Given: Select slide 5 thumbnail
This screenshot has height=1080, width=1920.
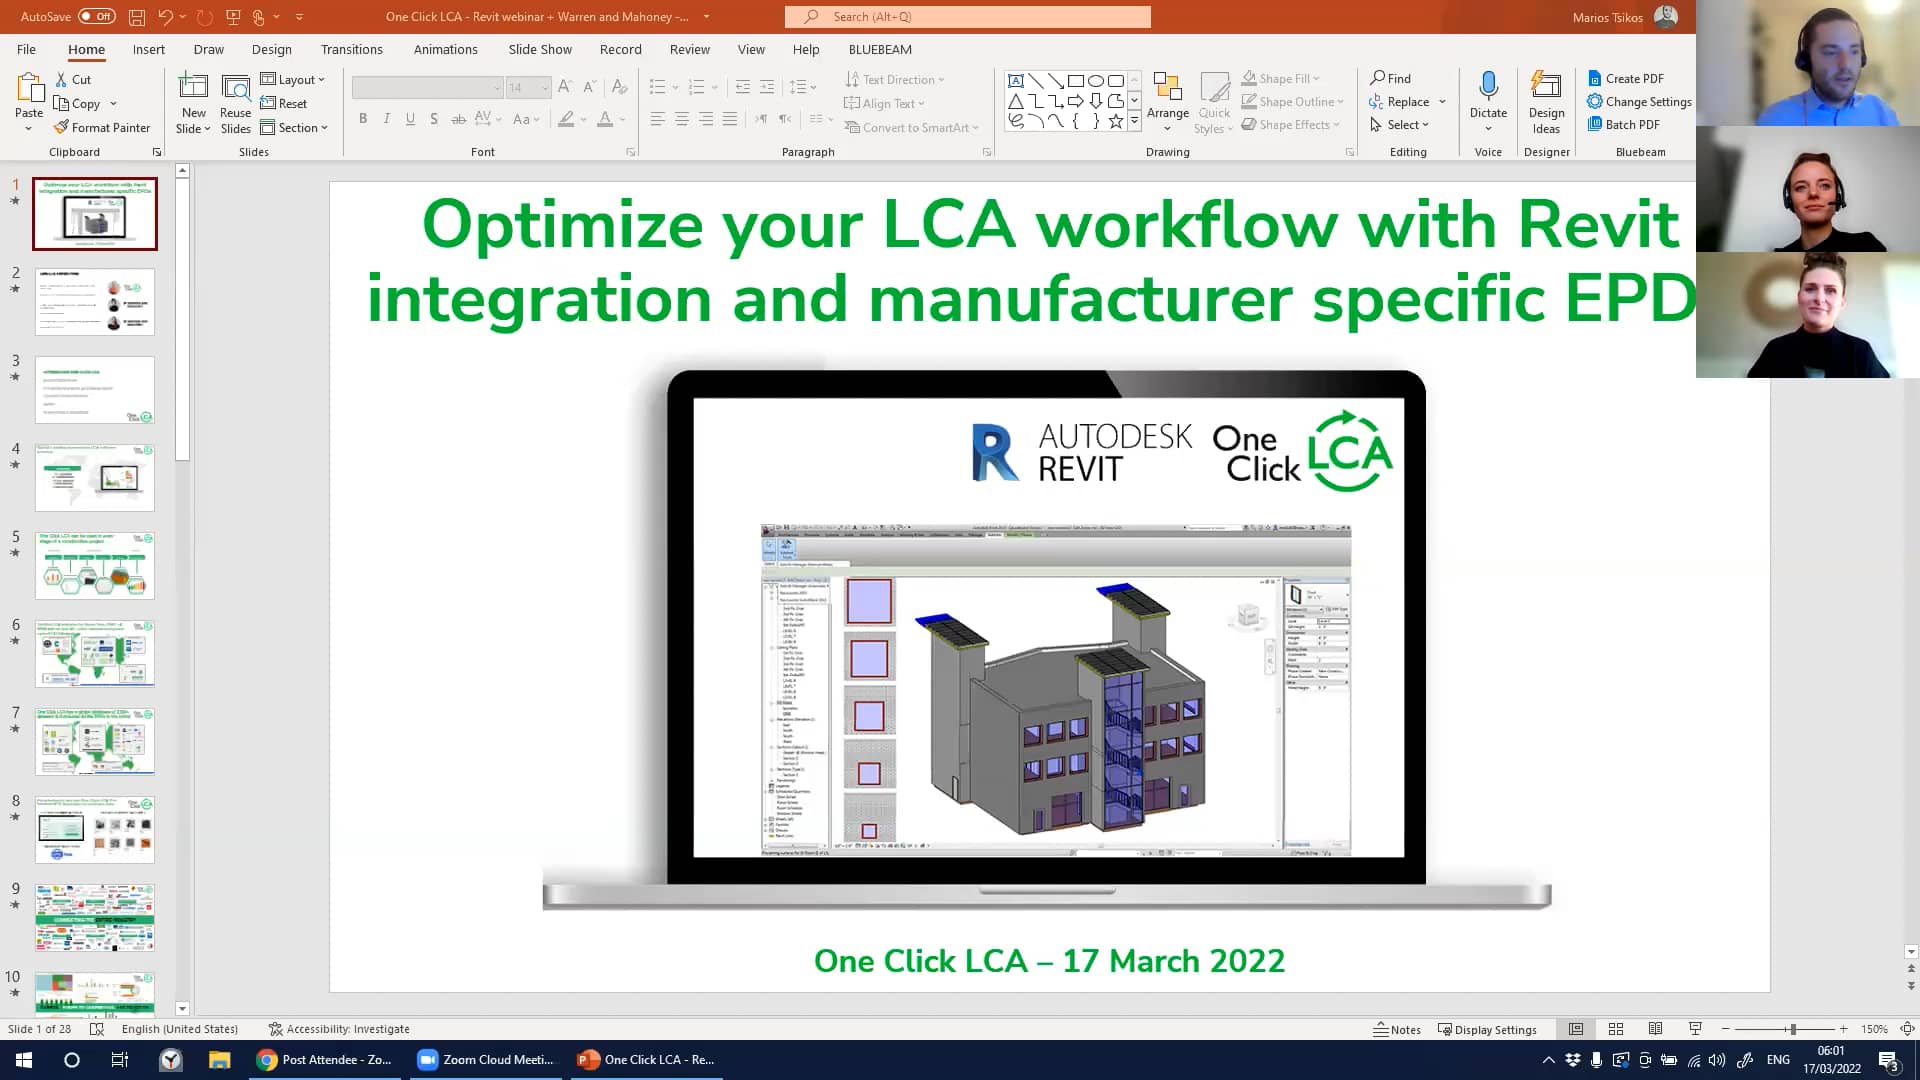Looking at the screenshot, I should (94, 565).
